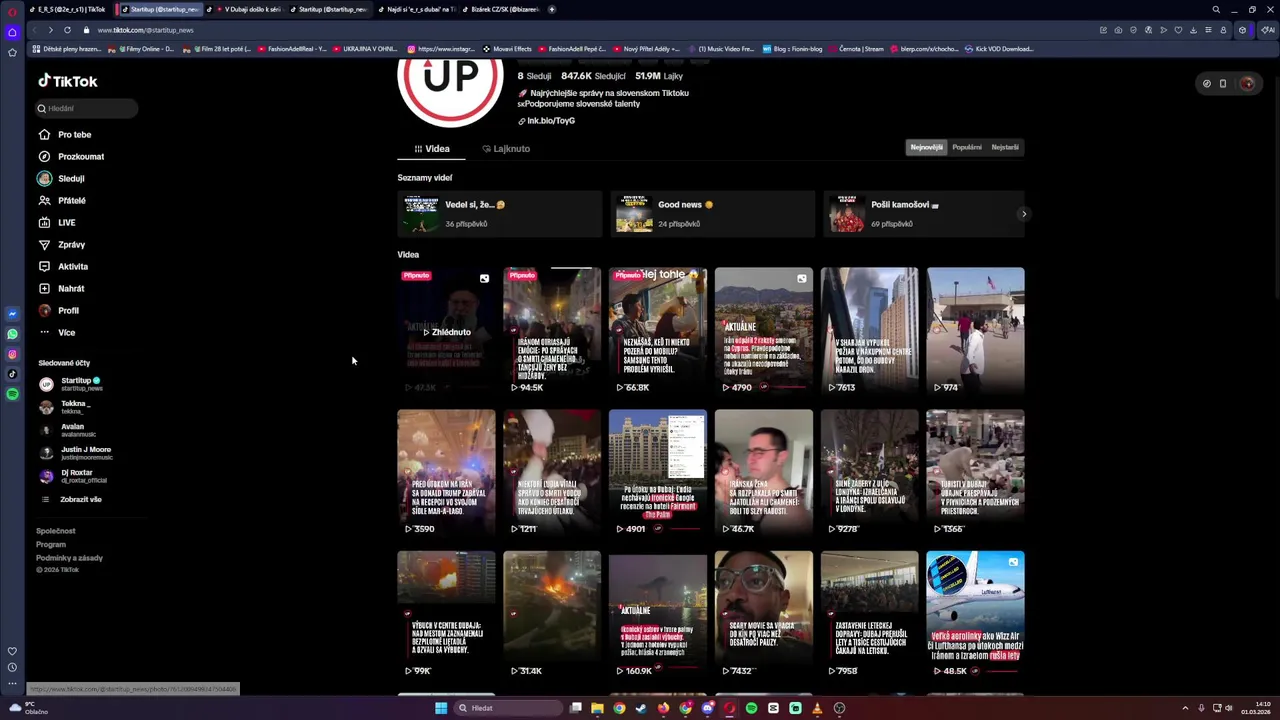Screen dimensions: 1280x720
Task: Expand Více more options in sidebar
Action: (56, 332)
